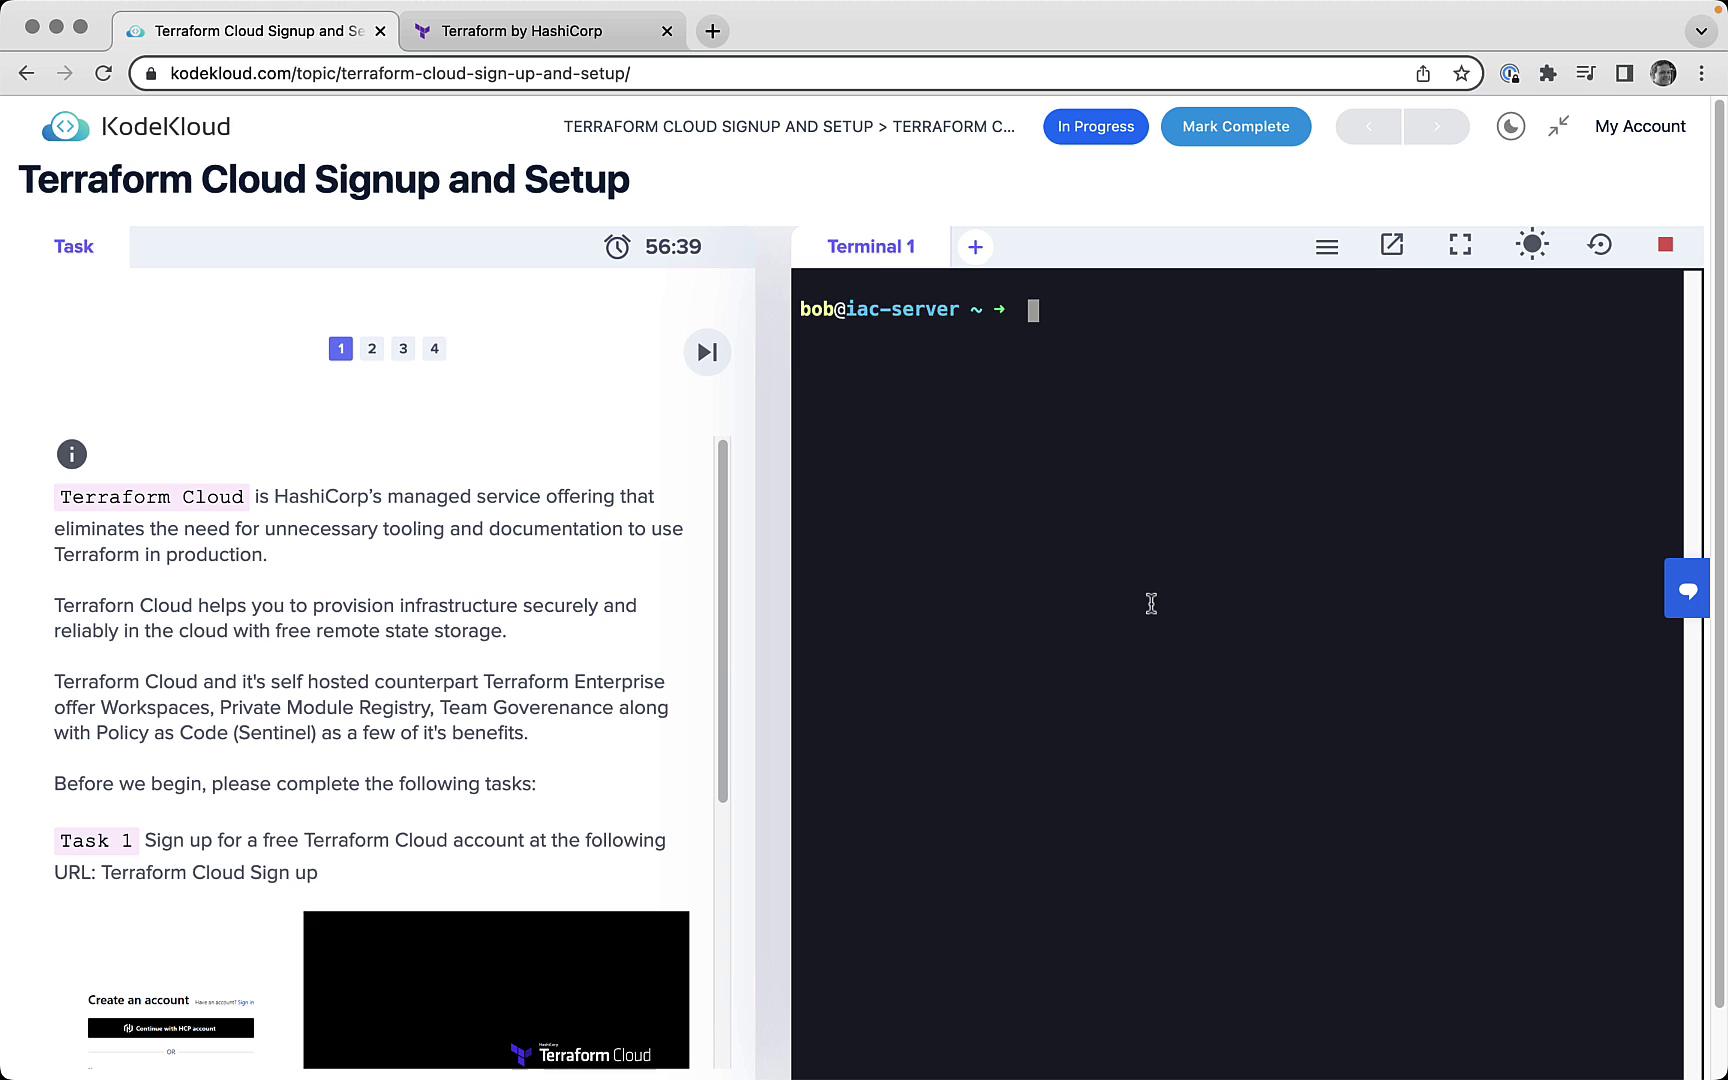Close the Terraform Cloud Signup tab

coord(380,31)
